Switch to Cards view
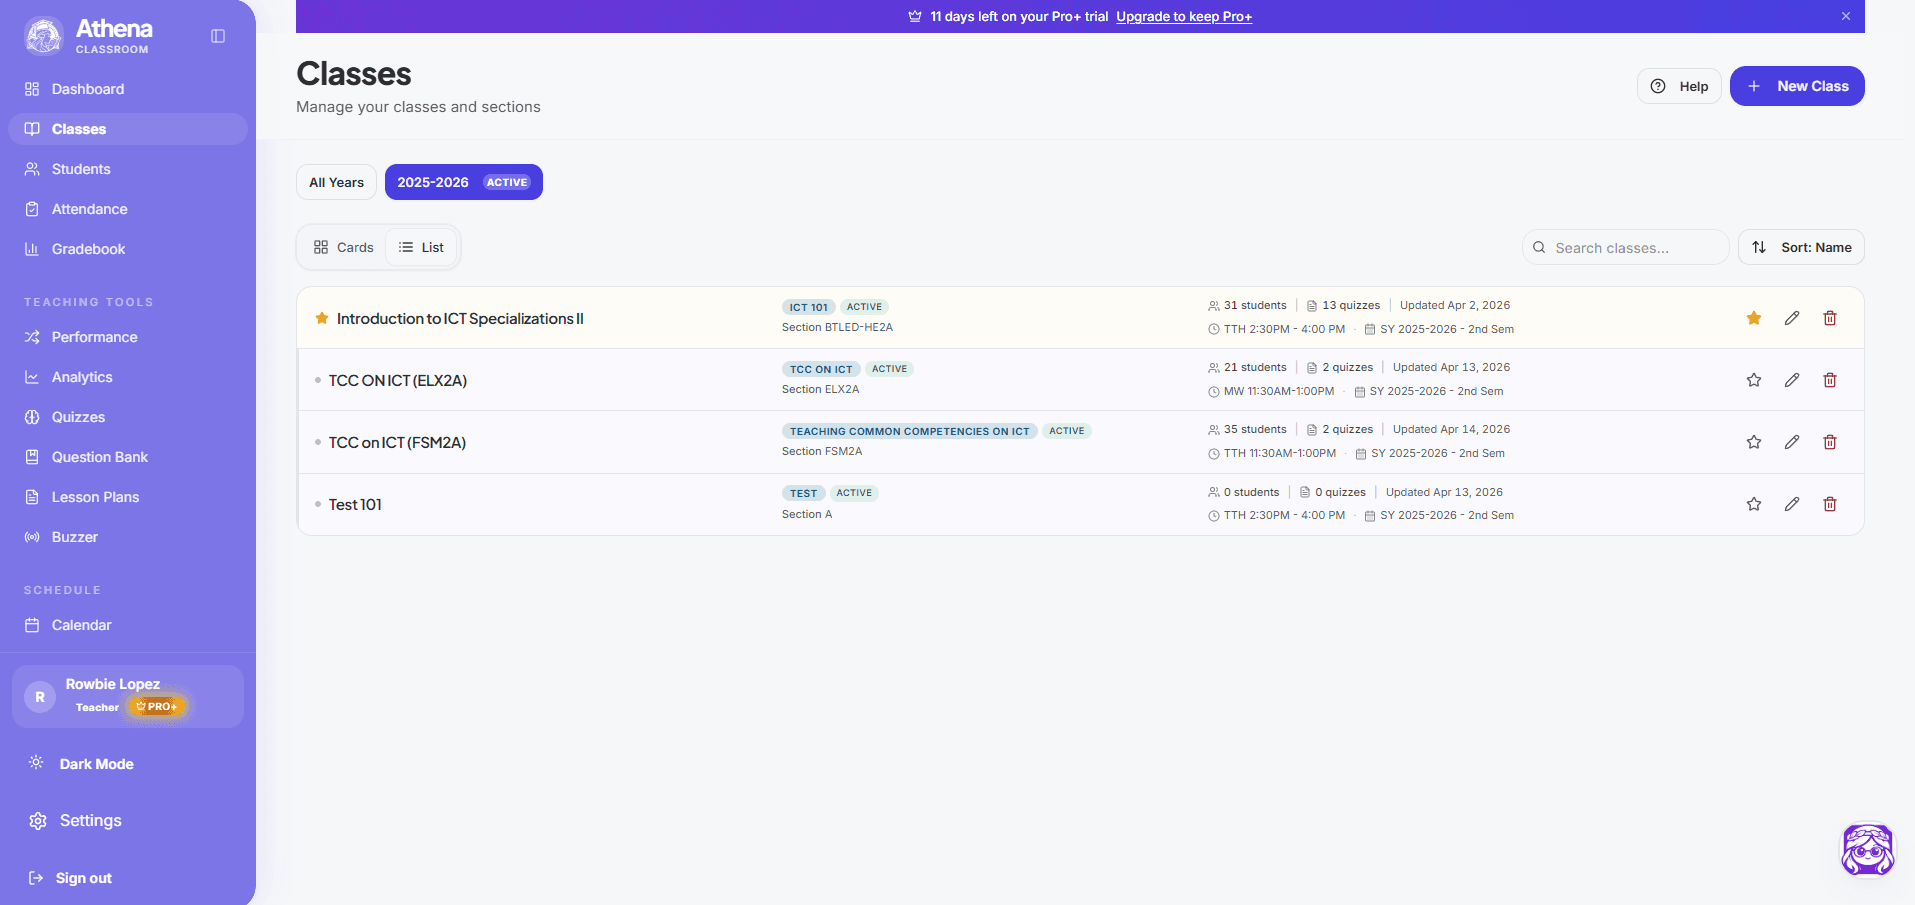Image resolution: width=1915 pixels, height=905 pixels. (x=343, y=247)
